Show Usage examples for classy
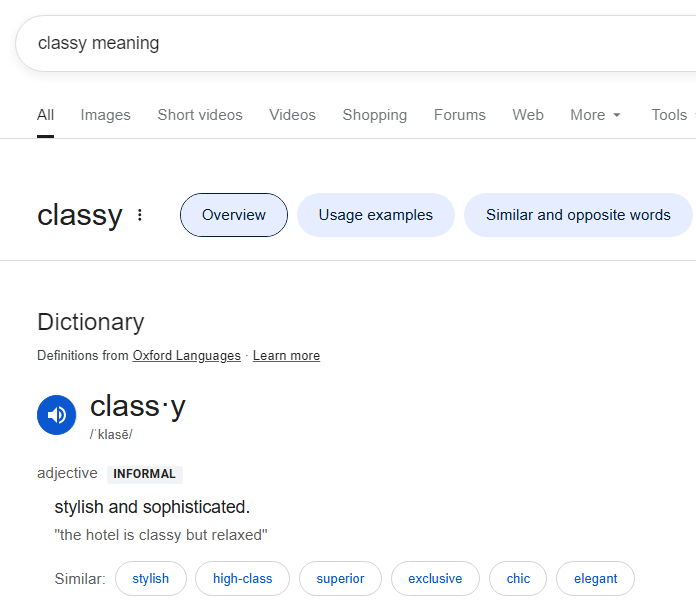This screenshot has height=611, width=696. (376, 215)
